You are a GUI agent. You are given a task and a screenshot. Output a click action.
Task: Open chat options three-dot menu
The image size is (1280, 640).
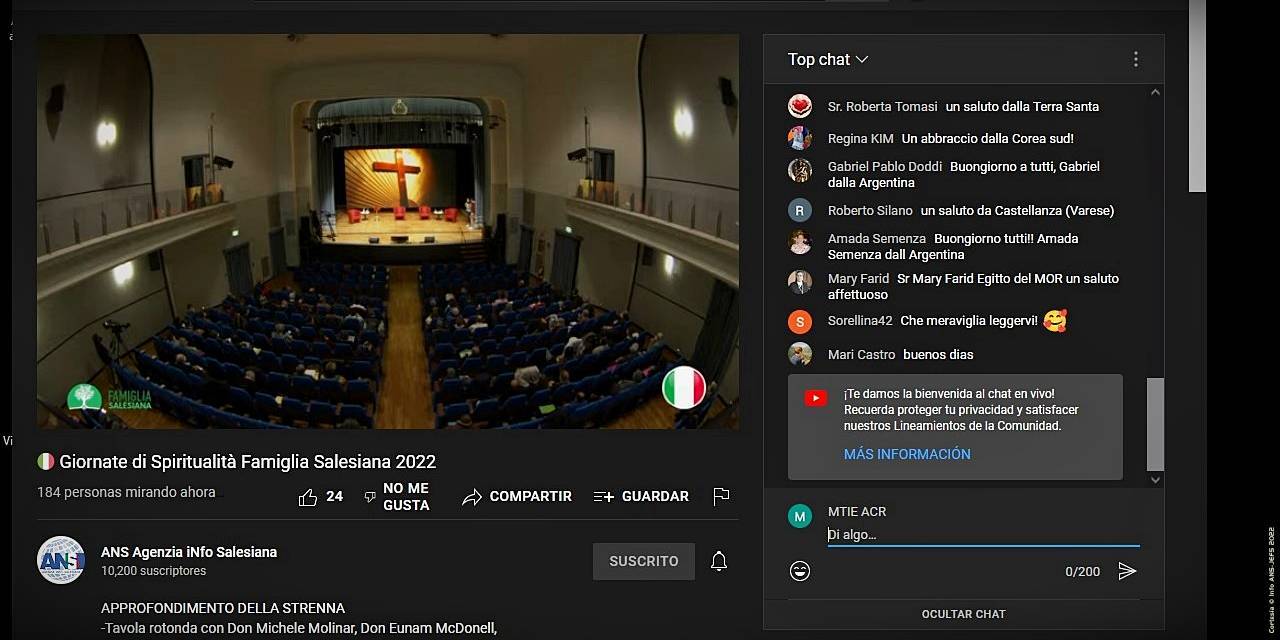tap(1135, 59)
